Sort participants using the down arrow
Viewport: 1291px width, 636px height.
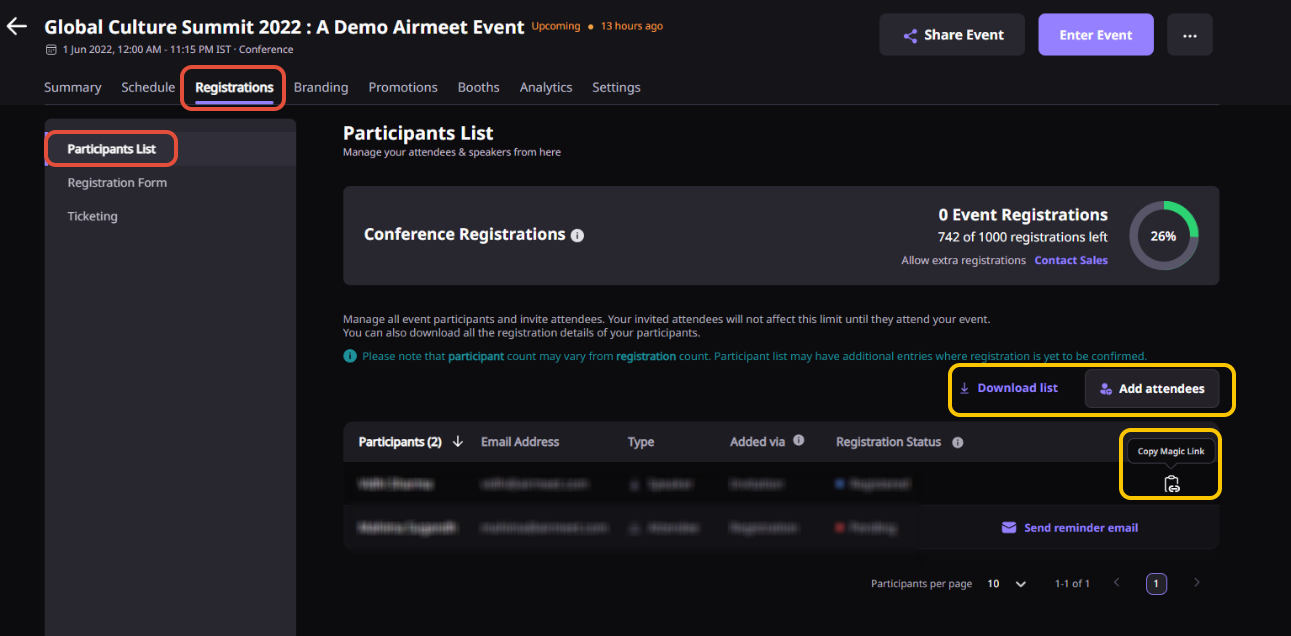[x=458, y=441]
